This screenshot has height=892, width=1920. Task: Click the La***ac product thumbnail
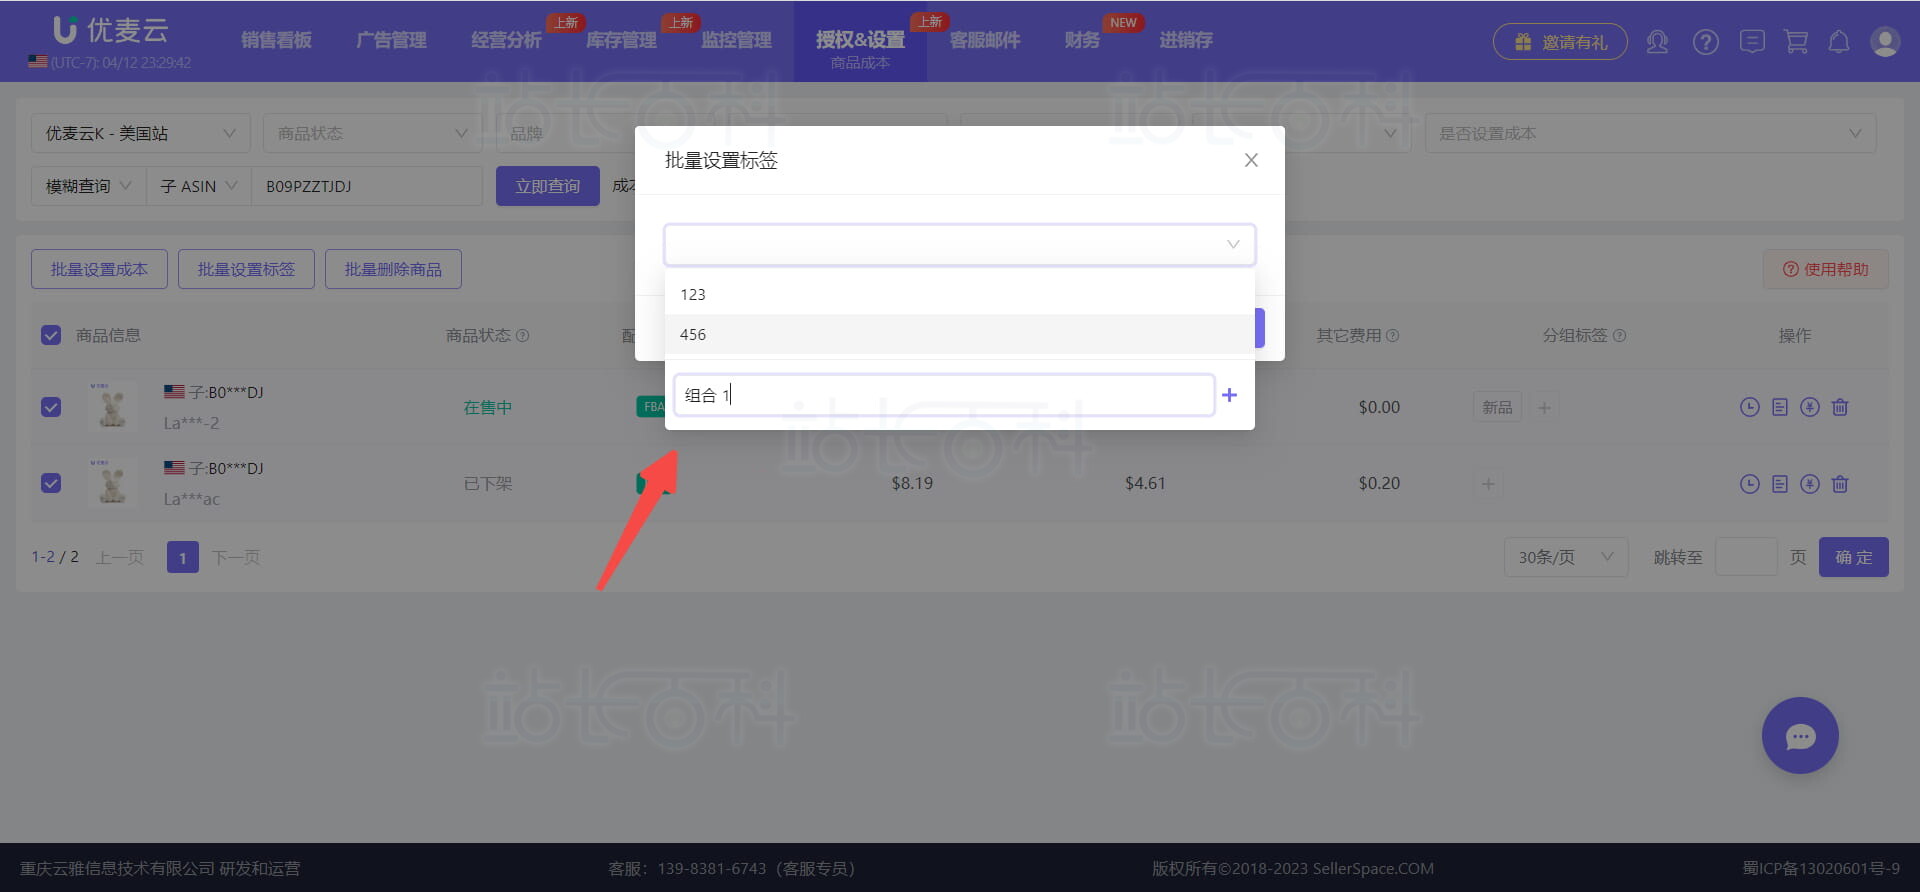click(112, 482)
